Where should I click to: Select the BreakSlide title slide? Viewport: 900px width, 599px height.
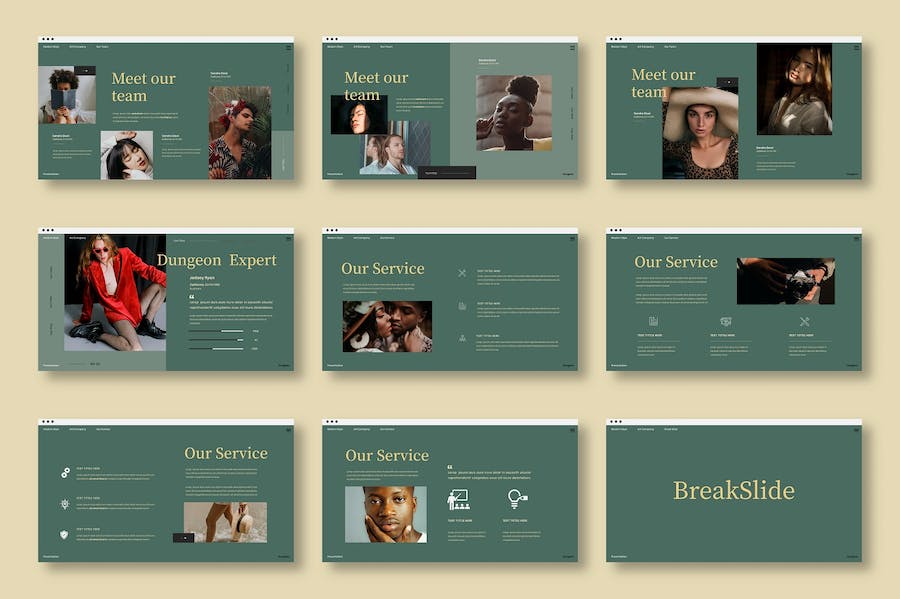tap(733, 491)
